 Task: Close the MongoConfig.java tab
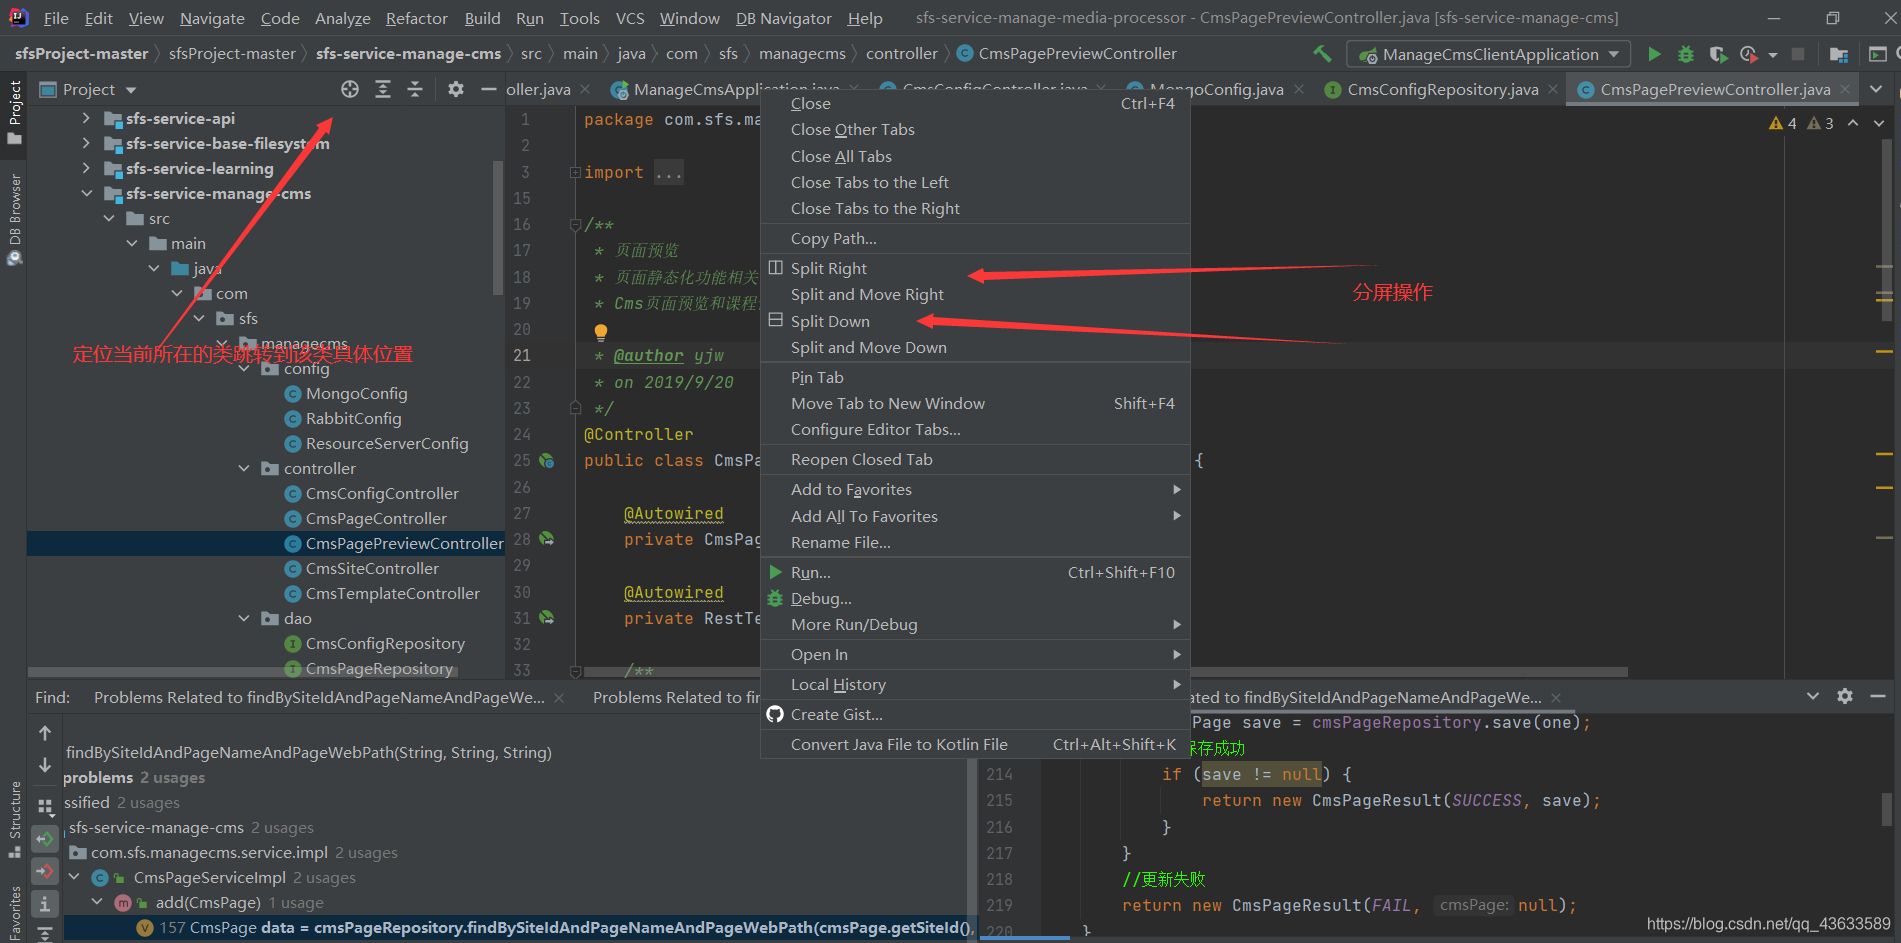(1299, 89)
